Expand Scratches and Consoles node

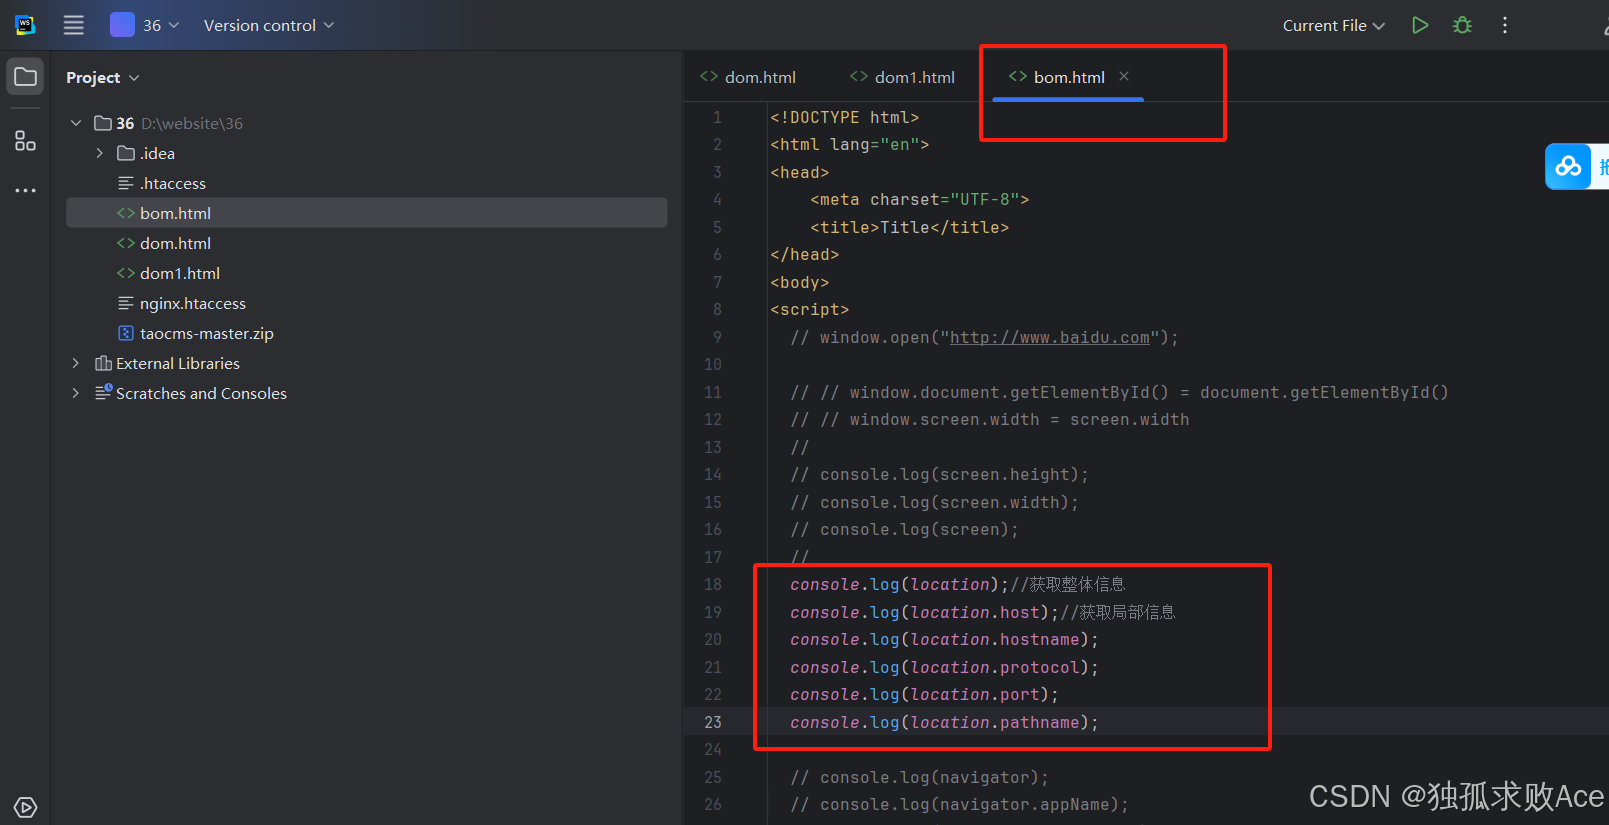coord(75,393)
